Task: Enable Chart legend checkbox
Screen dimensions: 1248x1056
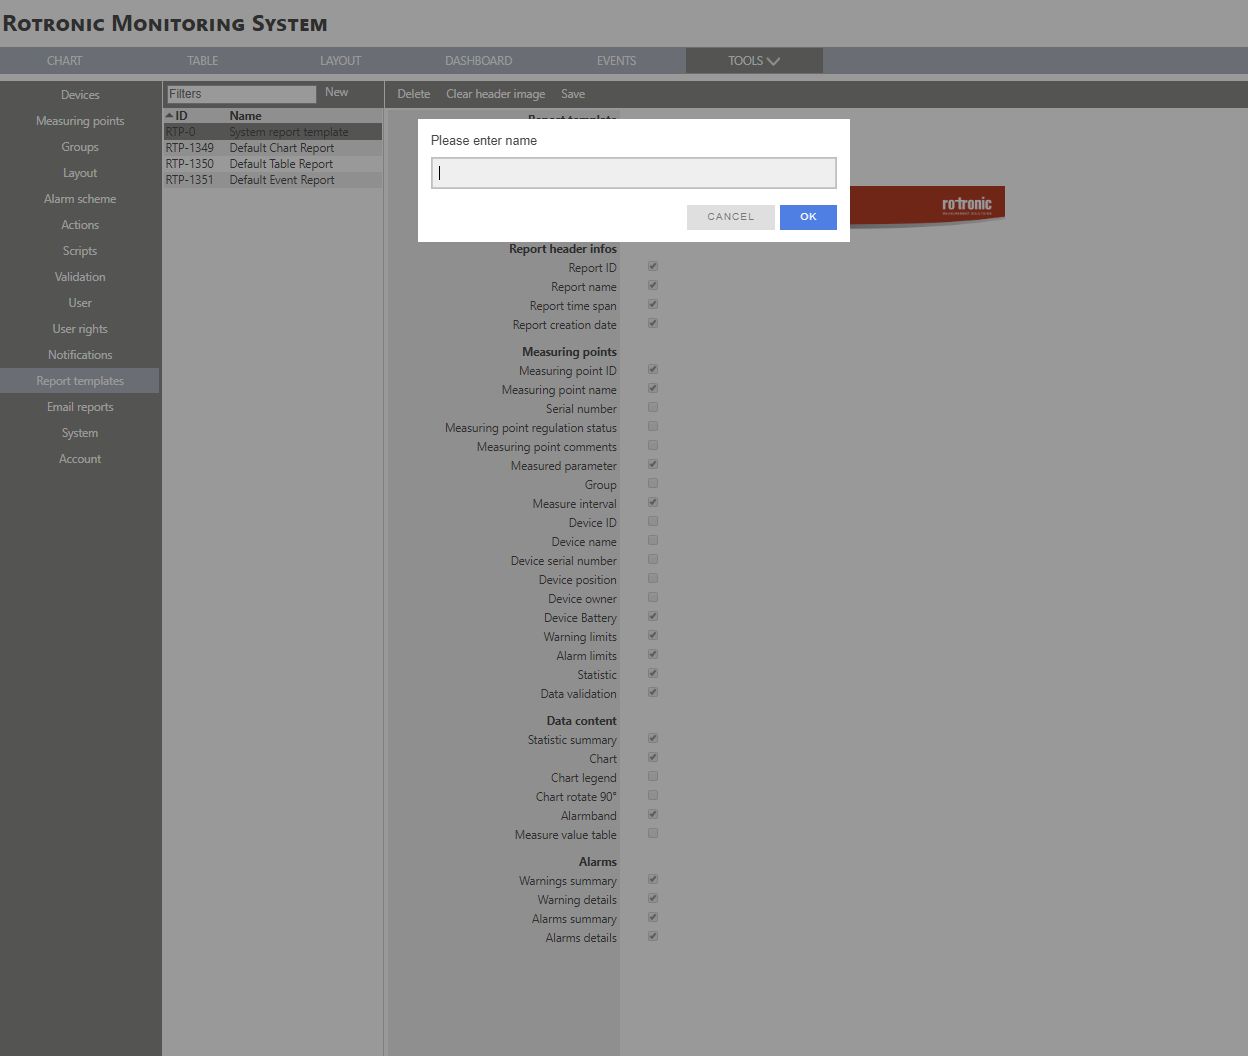Action: pos(653,777)
